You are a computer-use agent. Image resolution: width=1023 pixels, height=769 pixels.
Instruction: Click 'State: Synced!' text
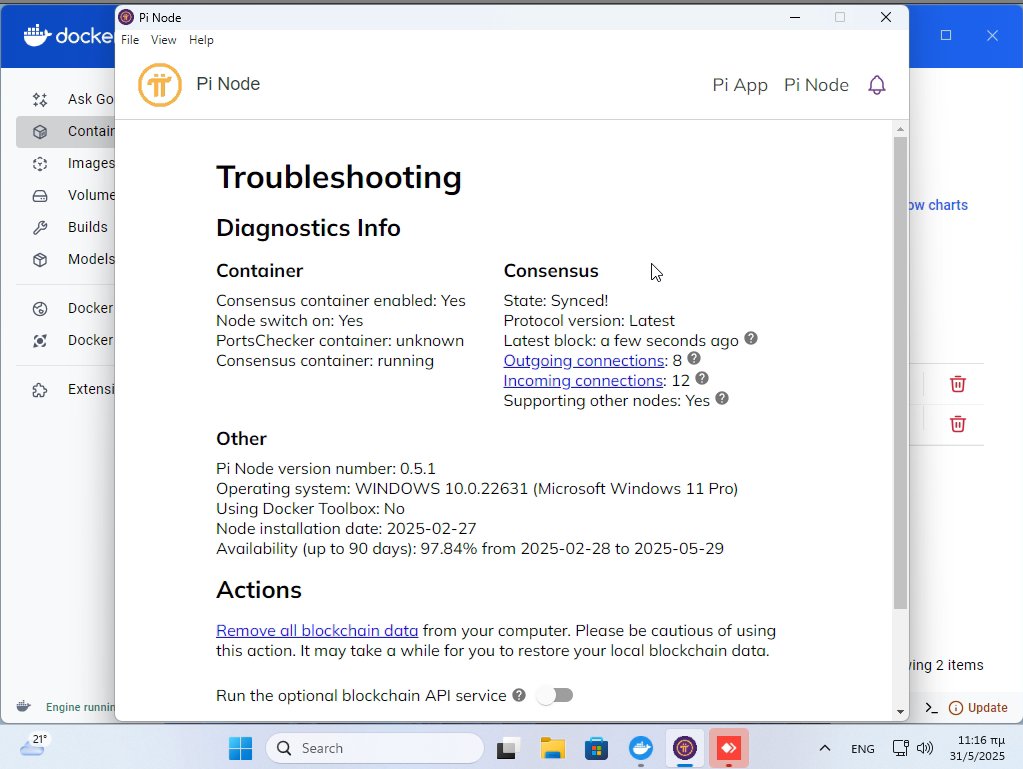pos(556,301)
